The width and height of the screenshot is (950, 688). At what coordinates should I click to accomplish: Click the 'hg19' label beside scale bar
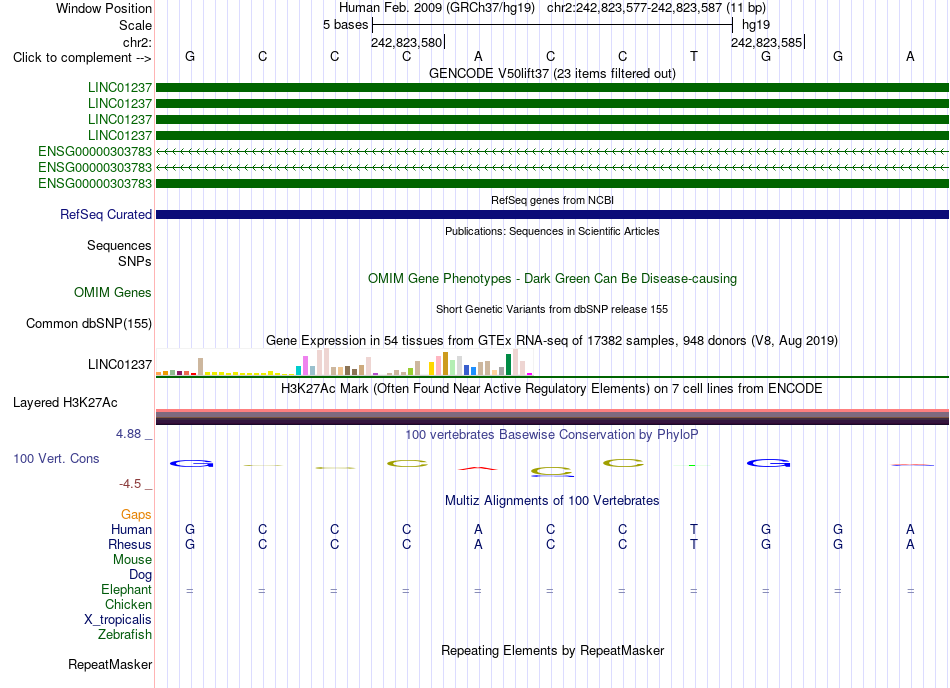(756, 25)
